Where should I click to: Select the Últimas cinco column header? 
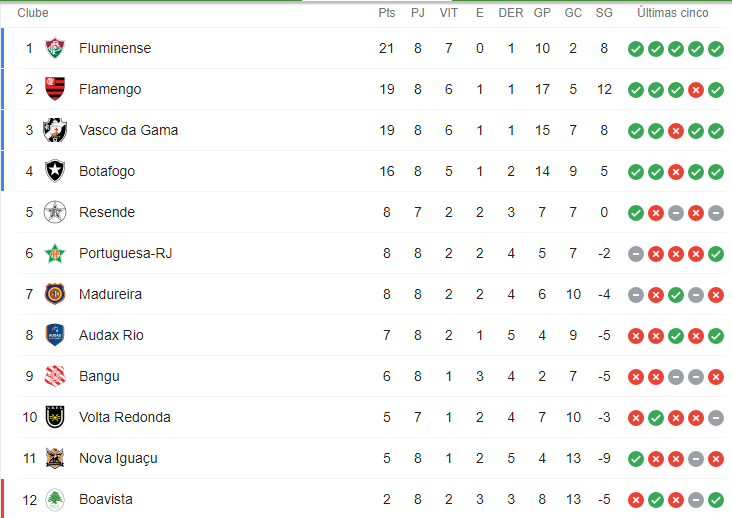[673, 13]
